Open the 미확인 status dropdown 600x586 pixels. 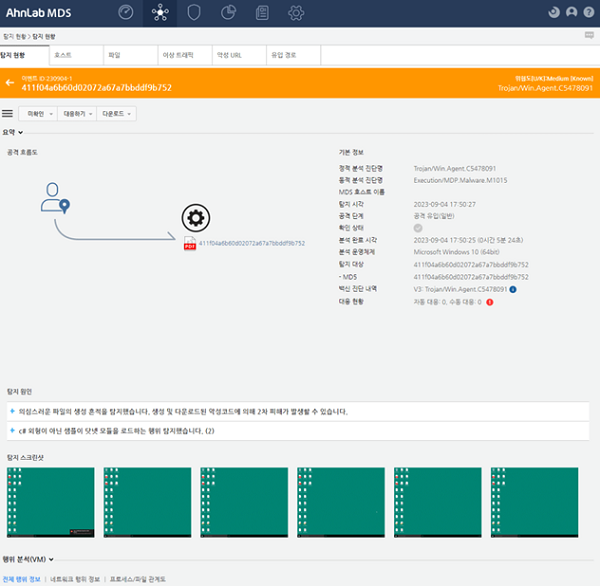click(38, 114)
